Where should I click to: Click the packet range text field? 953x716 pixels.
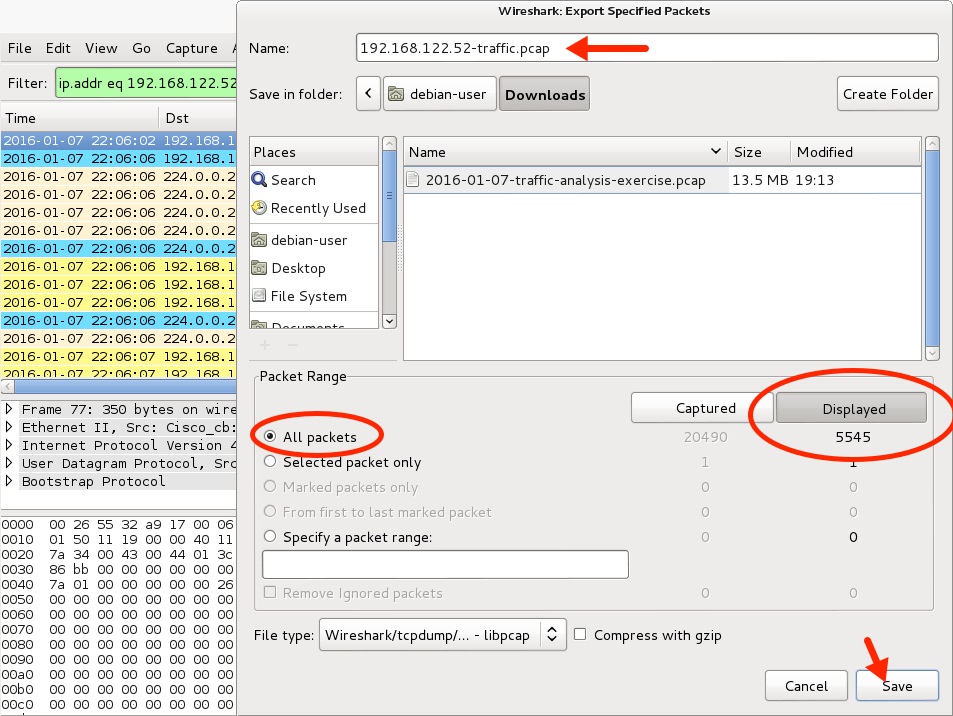[445, 565]
